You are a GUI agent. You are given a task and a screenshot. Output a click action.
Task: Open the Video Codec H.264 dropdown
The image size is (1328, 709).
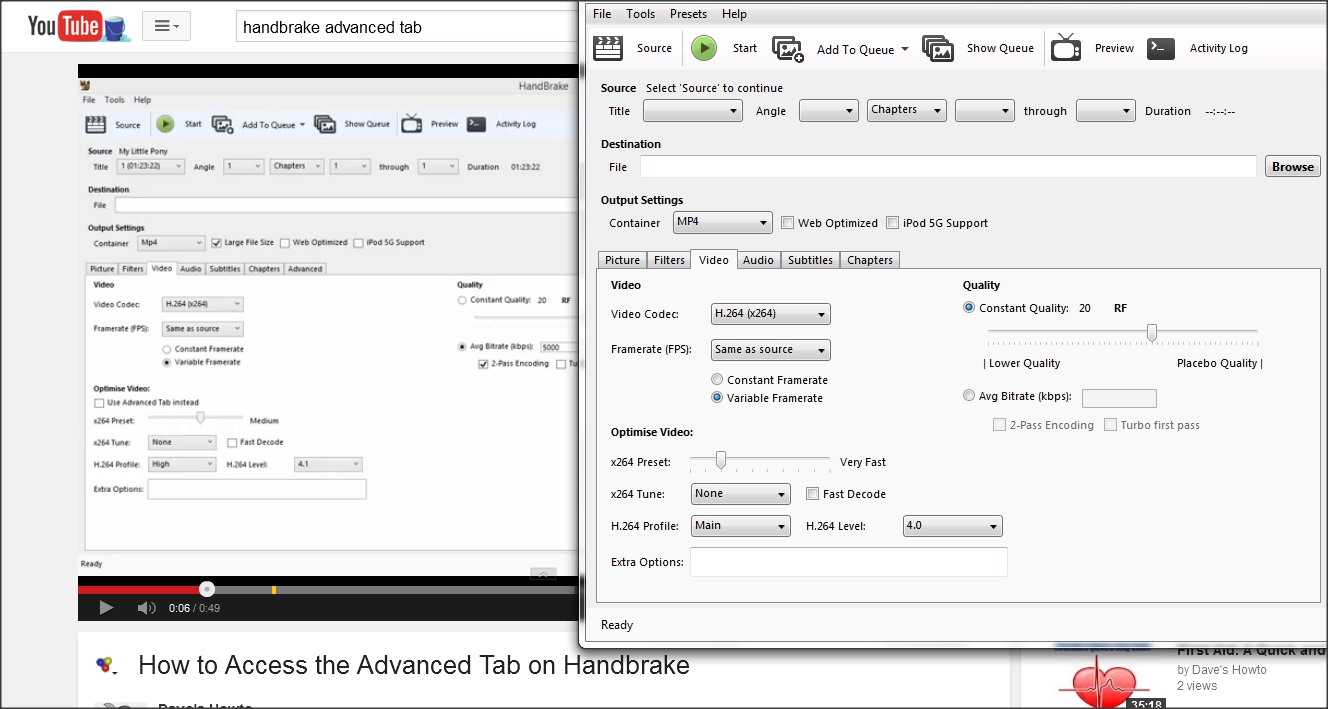pos(770,314)
